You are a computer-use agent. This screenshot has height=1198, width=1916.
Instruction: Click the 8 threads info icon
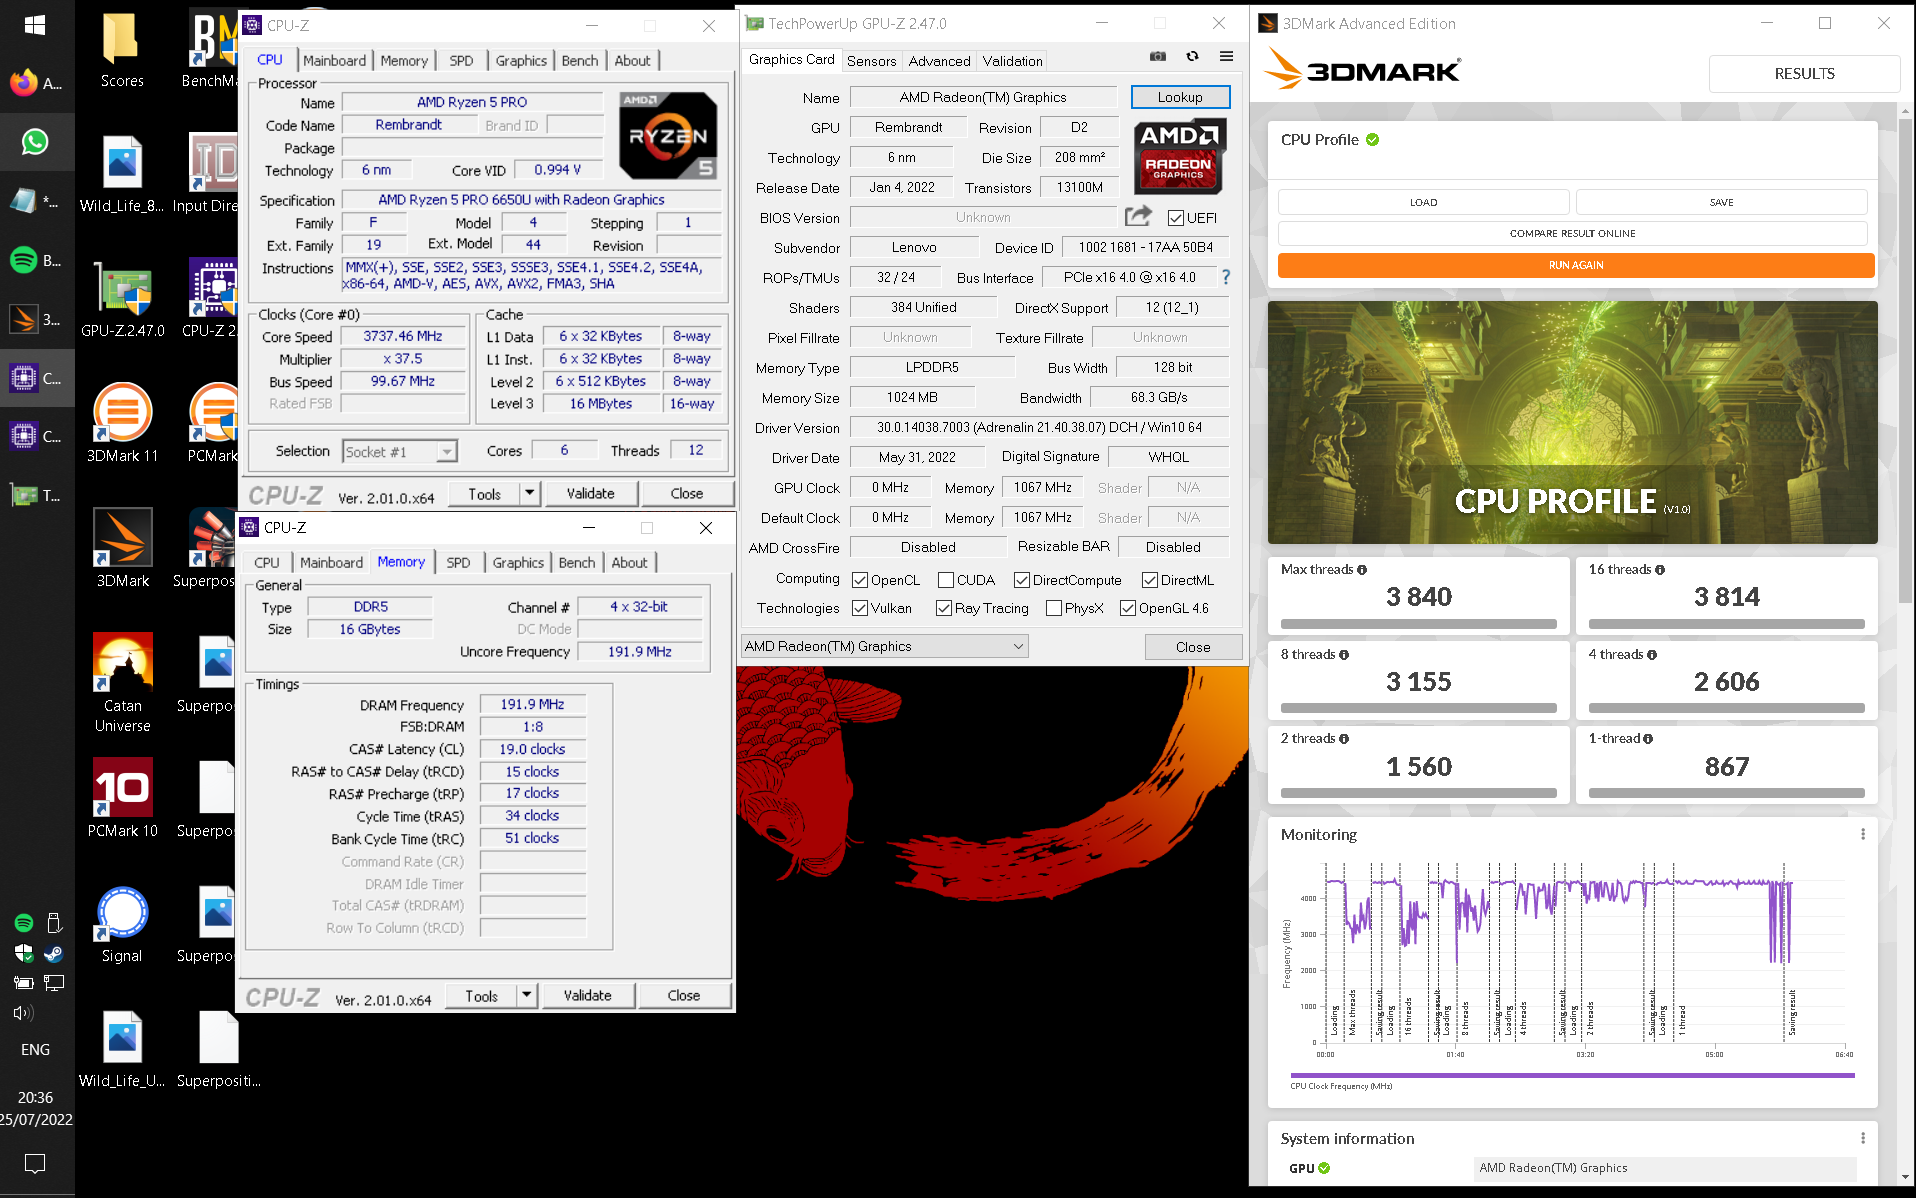pyautogui.click(x=1344, y=655)
